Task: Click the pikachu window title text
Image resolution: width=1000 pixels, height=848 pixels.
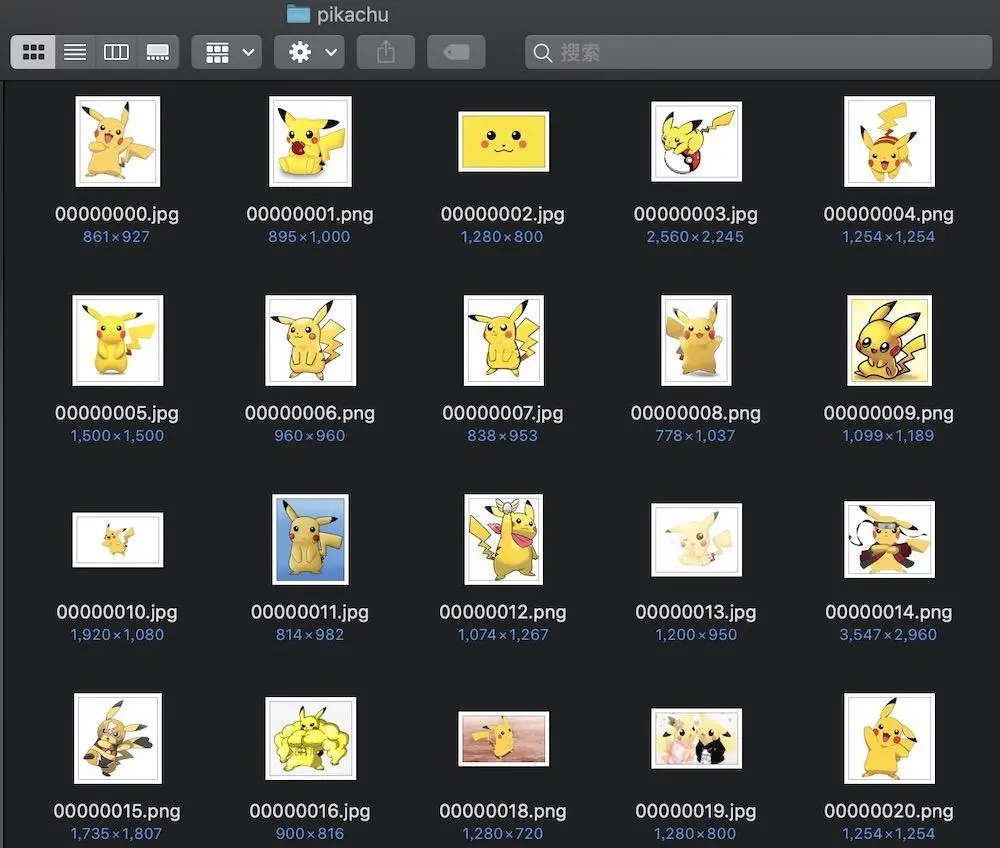Action: pyautogui.click(x=353, y=14)
